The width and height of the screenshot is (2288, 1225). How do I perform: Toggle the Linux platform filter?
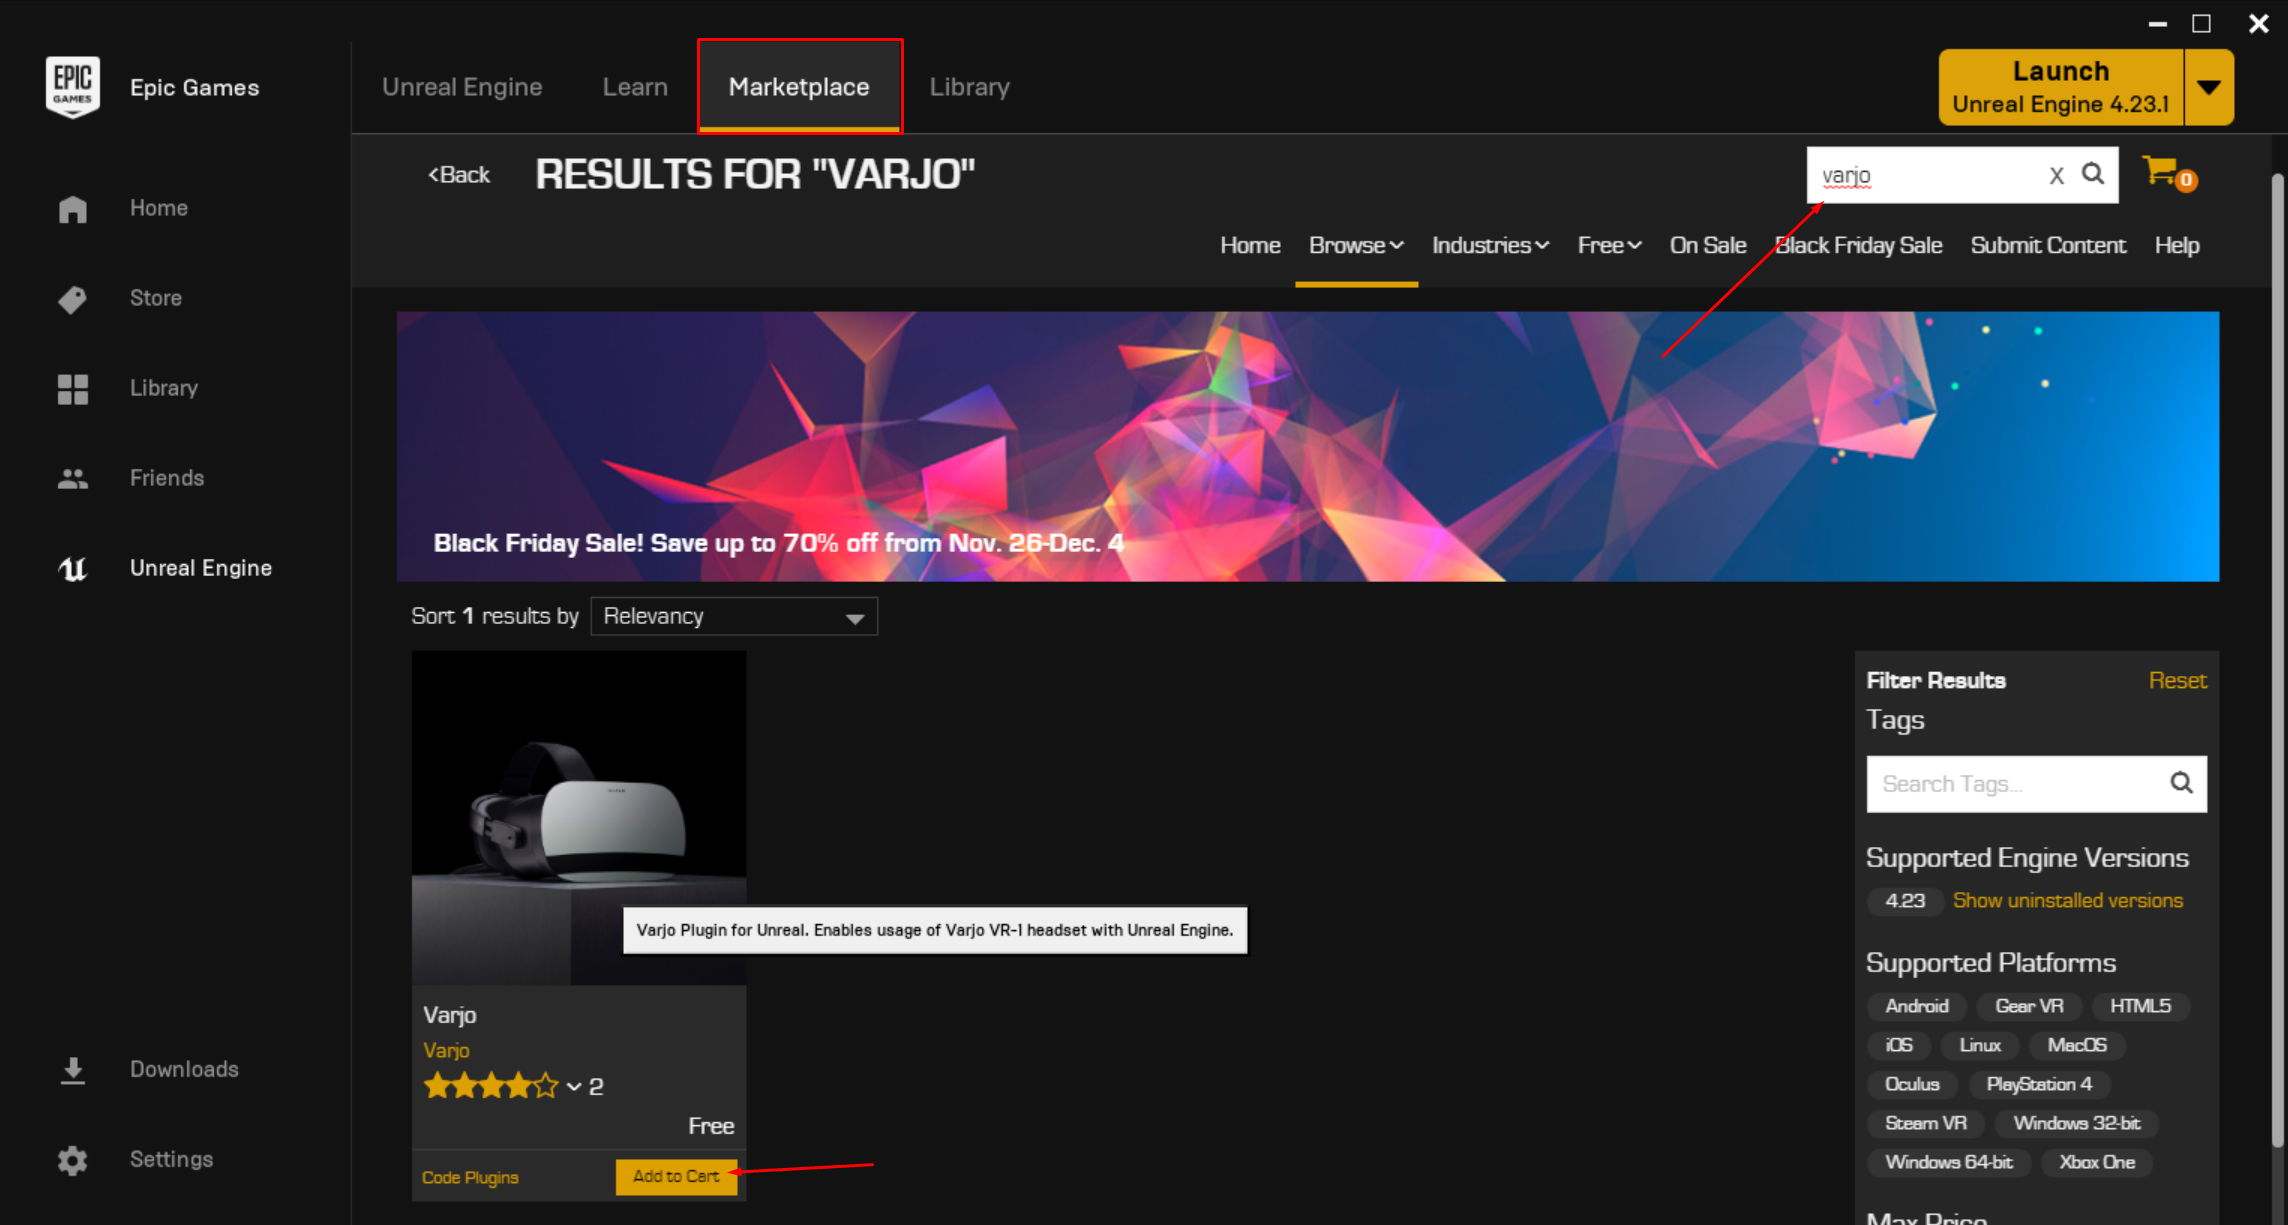pos(1979,1045)
